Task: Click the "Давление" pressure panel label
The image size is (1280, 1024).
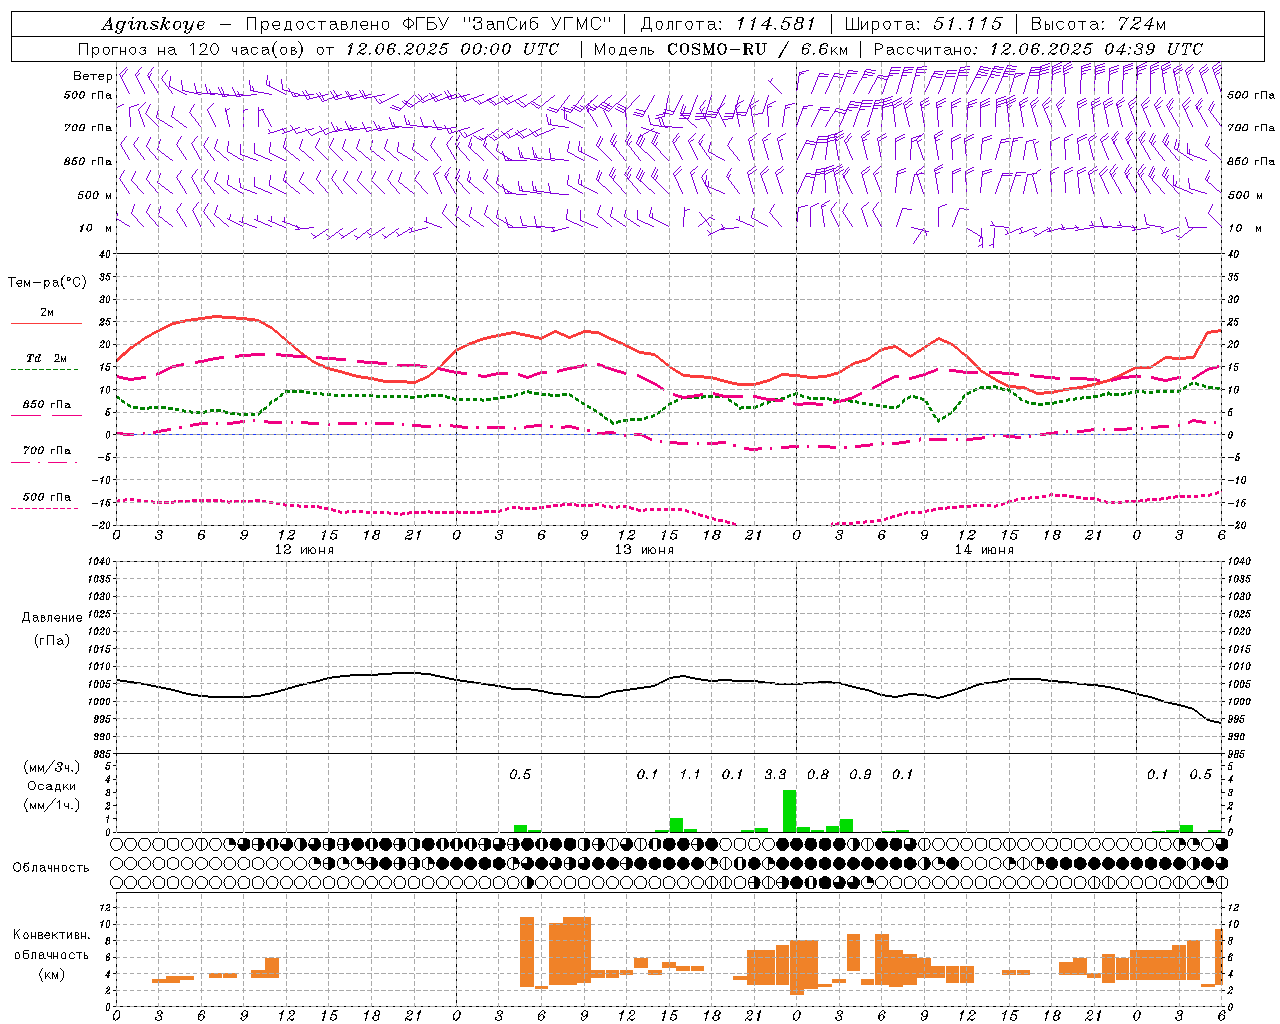Action: [51, 618]
